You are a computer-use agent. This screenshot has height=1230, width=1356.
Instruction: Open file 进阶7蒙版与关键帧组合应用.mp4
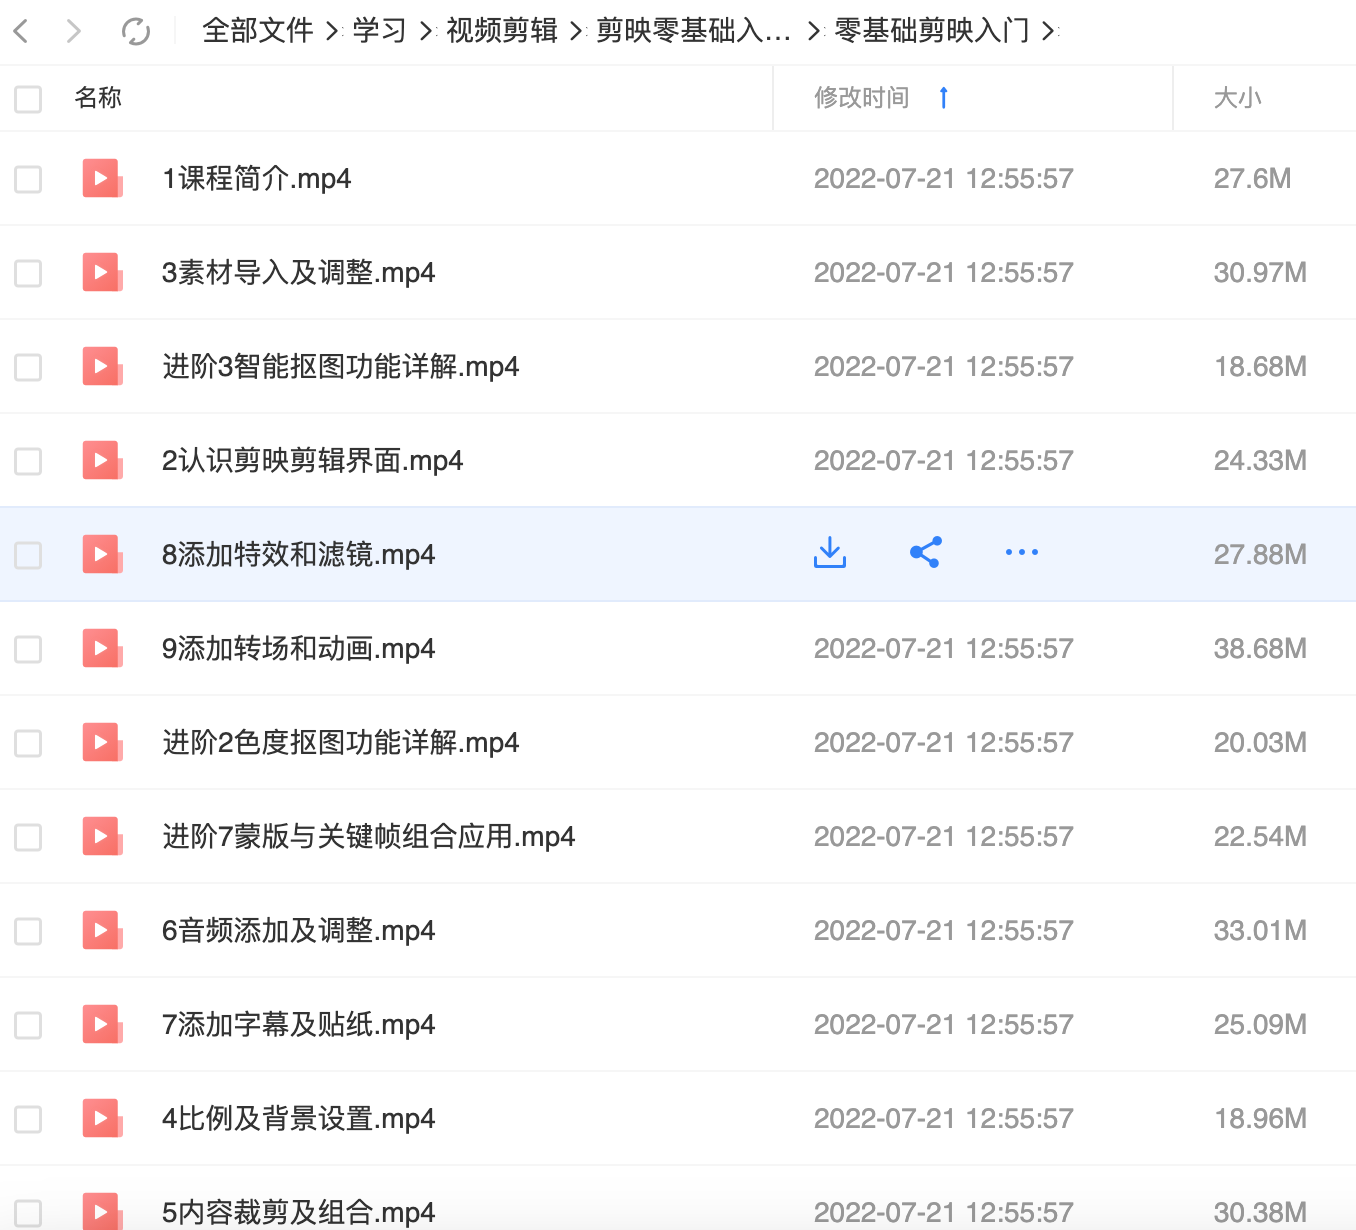tap(368, 837)
